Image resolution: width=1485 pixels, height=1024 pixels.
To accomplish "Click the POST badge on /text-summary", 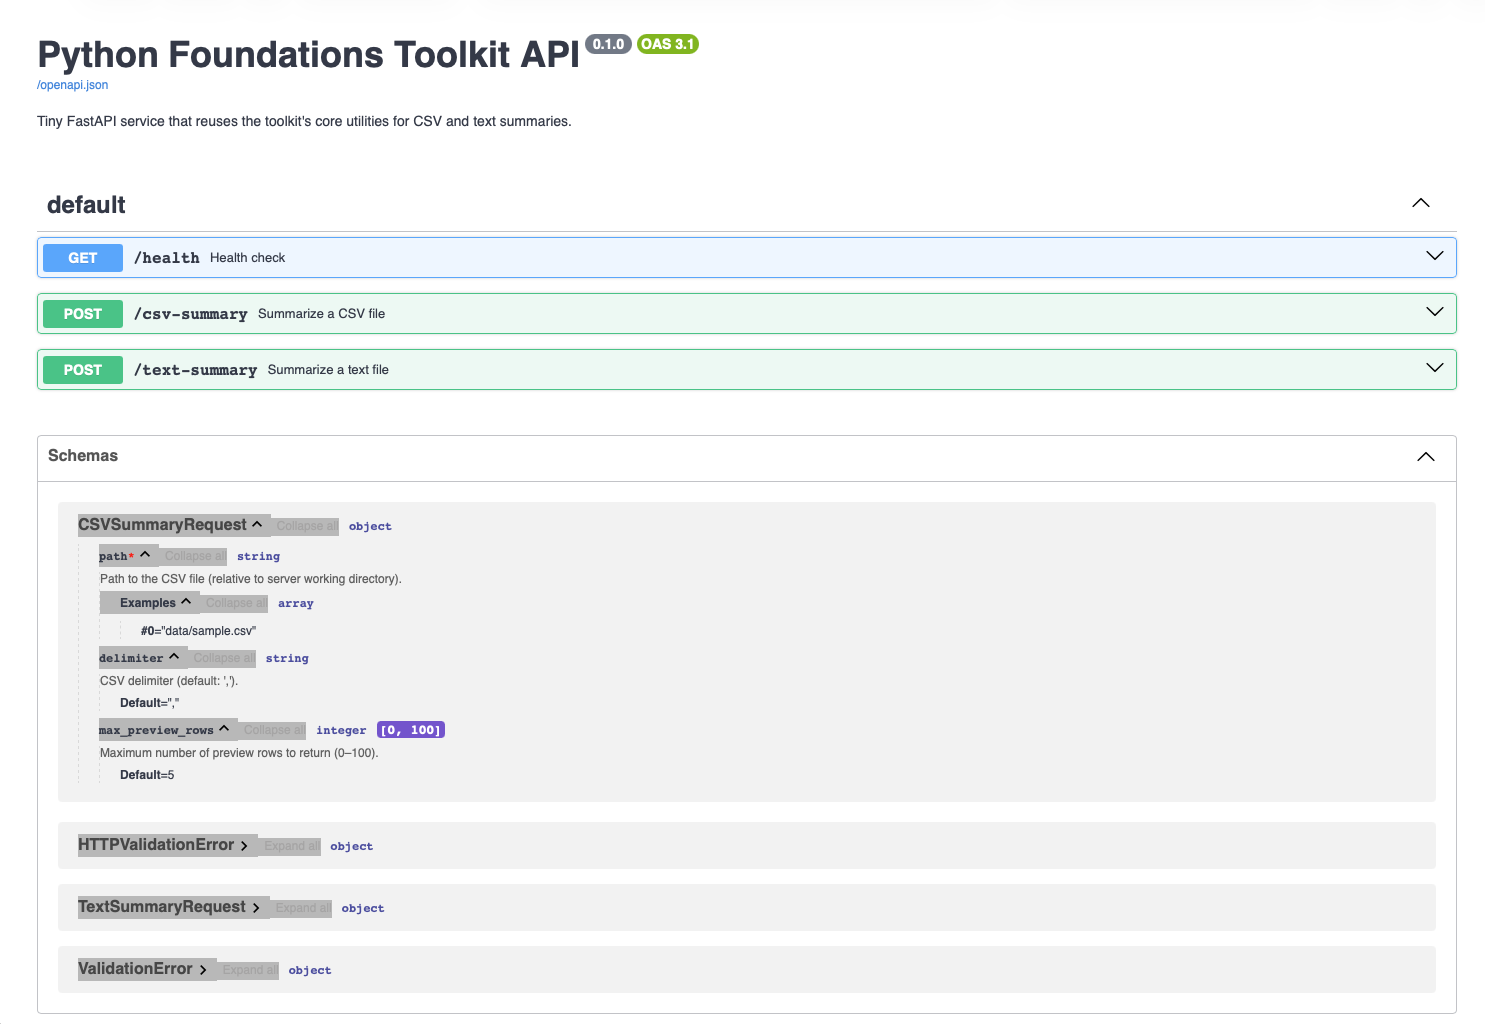I will coord(82,369).
